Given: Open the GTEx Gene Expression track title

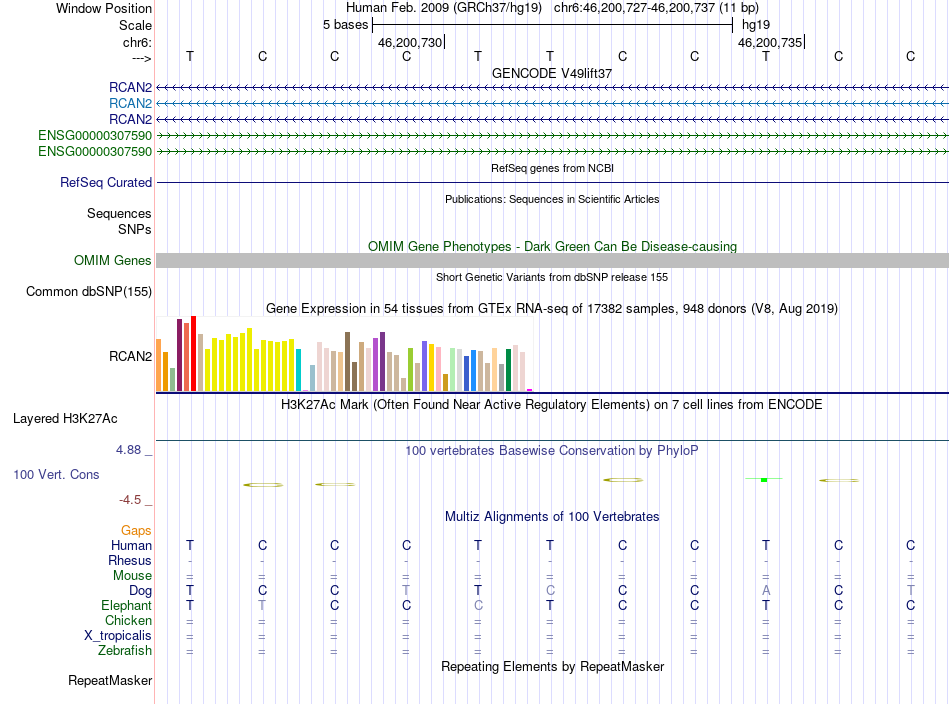Looking at the screenshot, I should (x=552, y=308).
